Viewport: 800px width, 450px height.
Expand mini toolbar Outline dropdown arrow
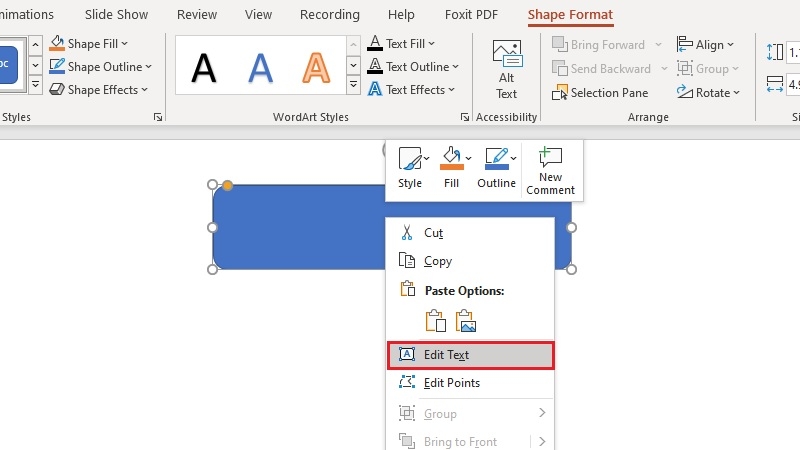click(x=513, y=158)
